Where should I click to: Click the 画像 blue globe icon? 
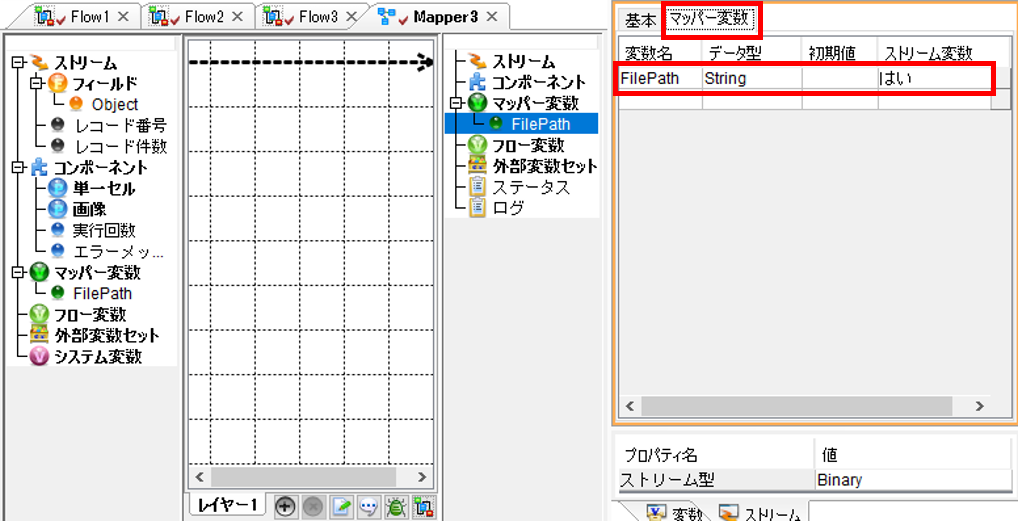(57, 210)
